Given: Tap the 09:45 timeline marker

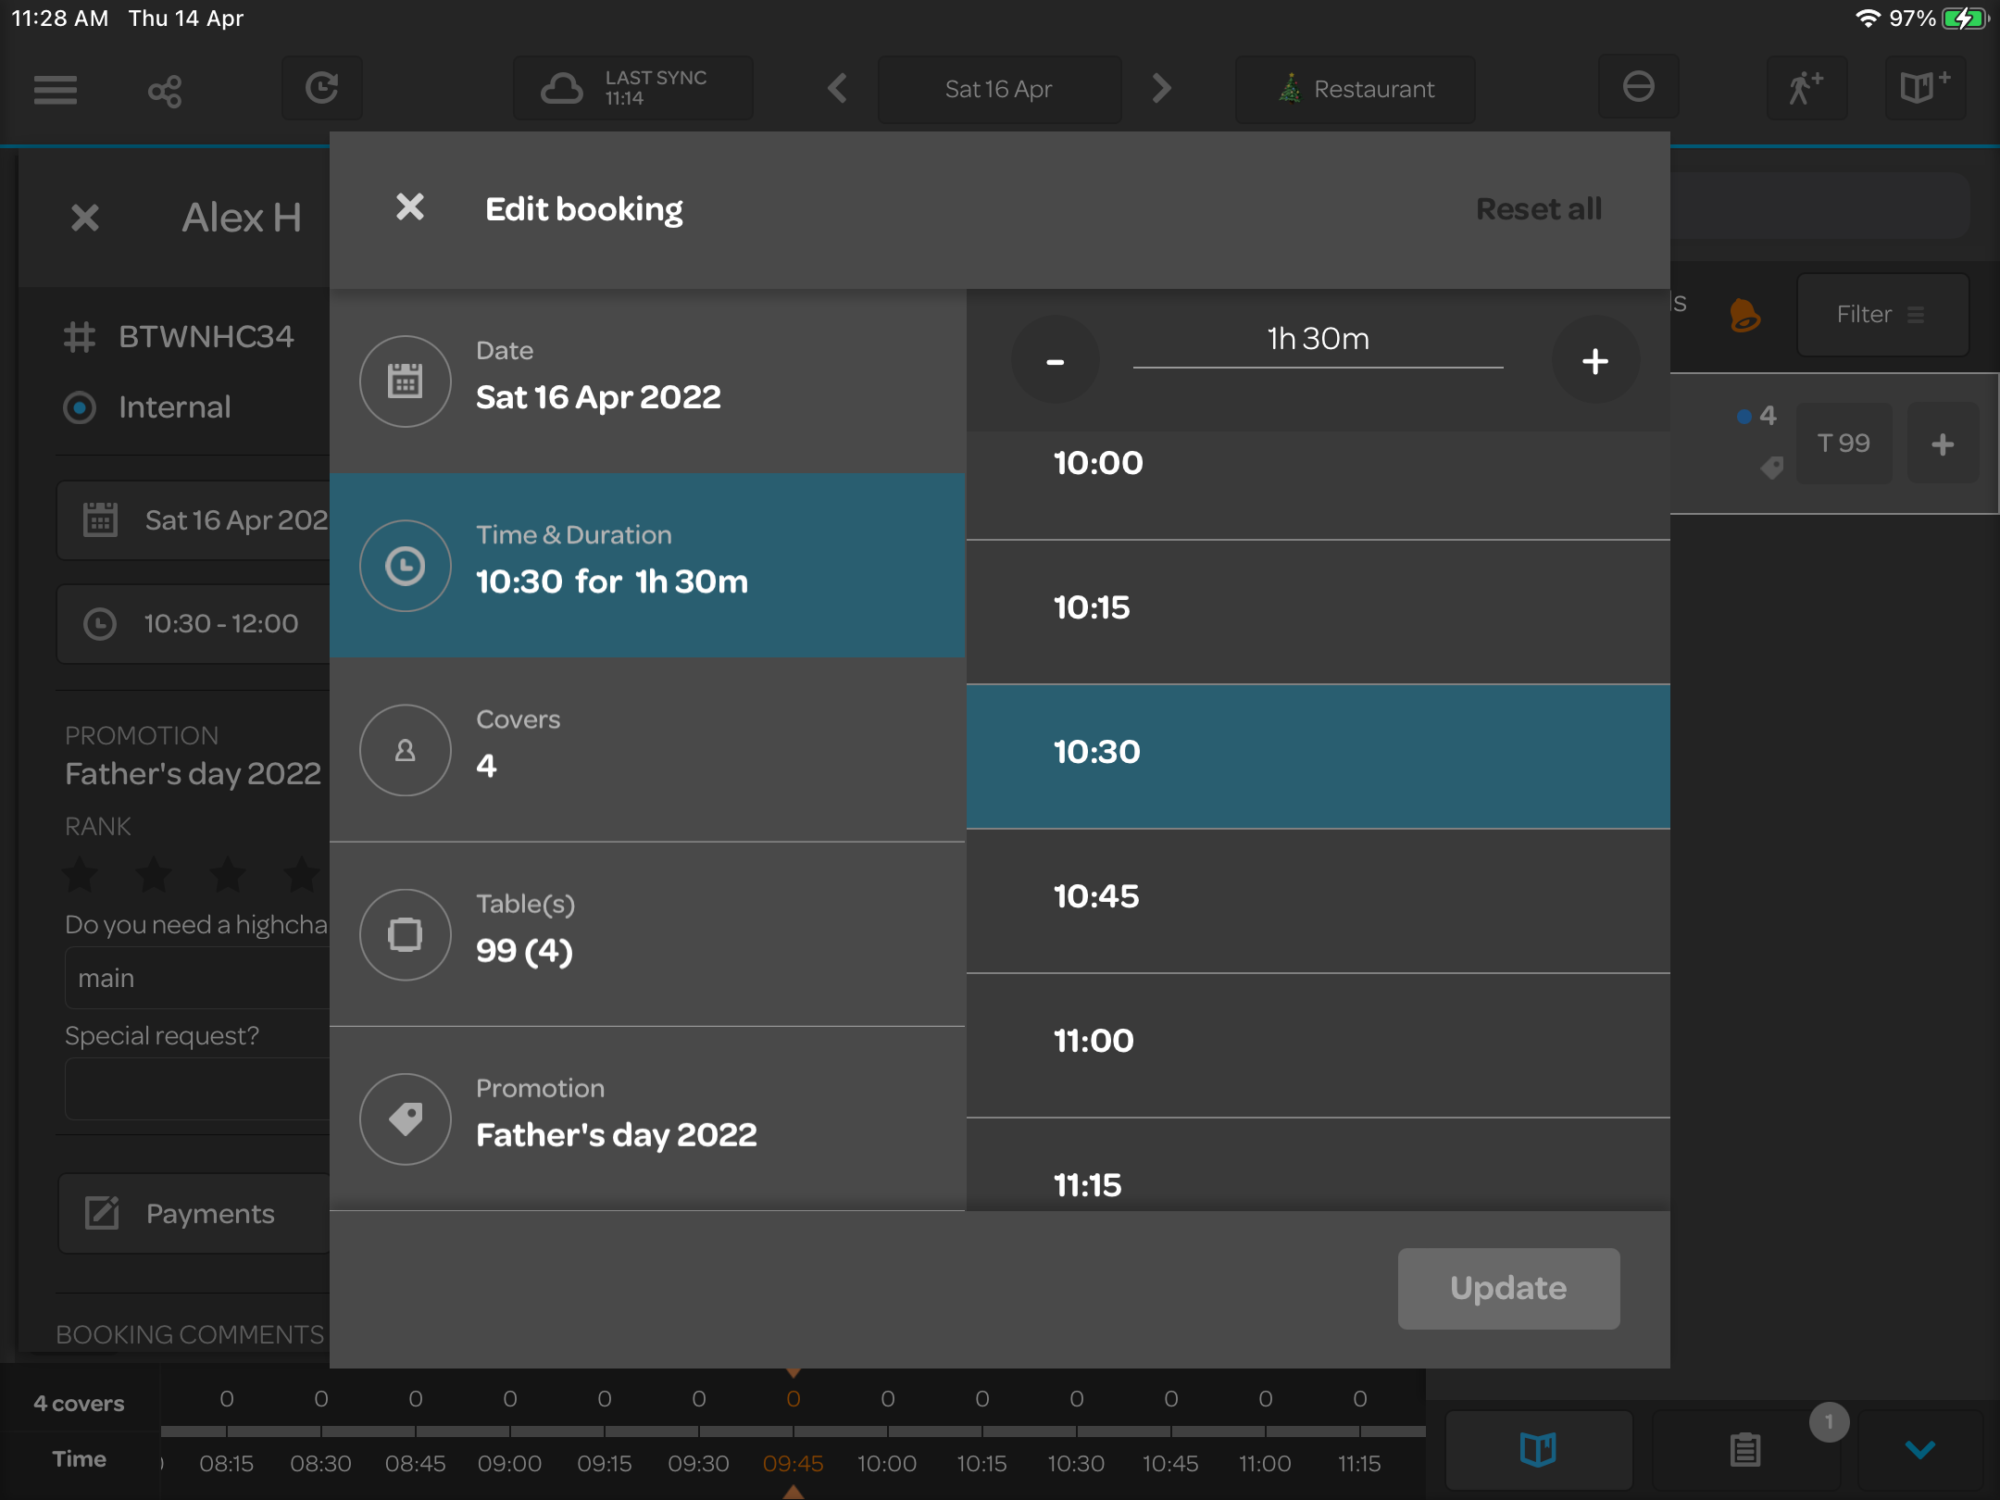Looking at the screenshot, I should tap(793, 1463).
